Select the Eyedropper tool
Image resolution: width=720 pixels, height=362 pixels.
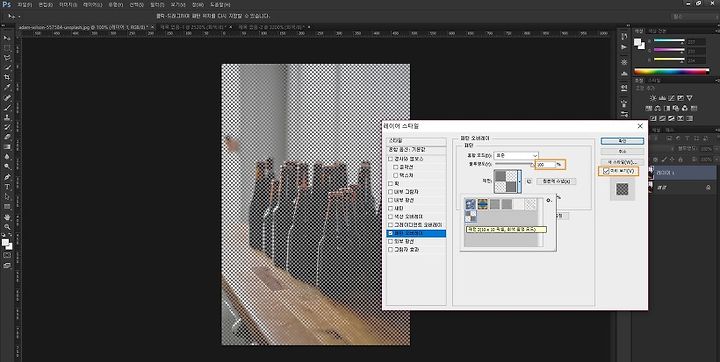(x=7, y=87)
